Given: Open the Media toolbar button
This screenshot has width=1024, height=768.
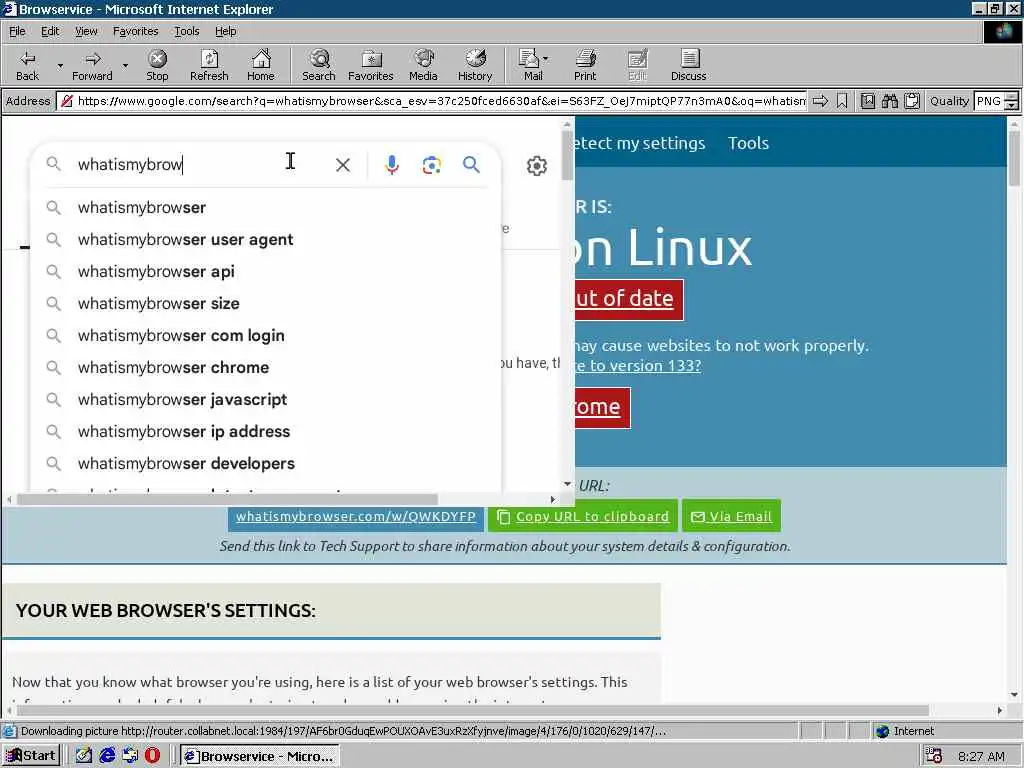Looking at the screenshot, I should pos(423,65).
